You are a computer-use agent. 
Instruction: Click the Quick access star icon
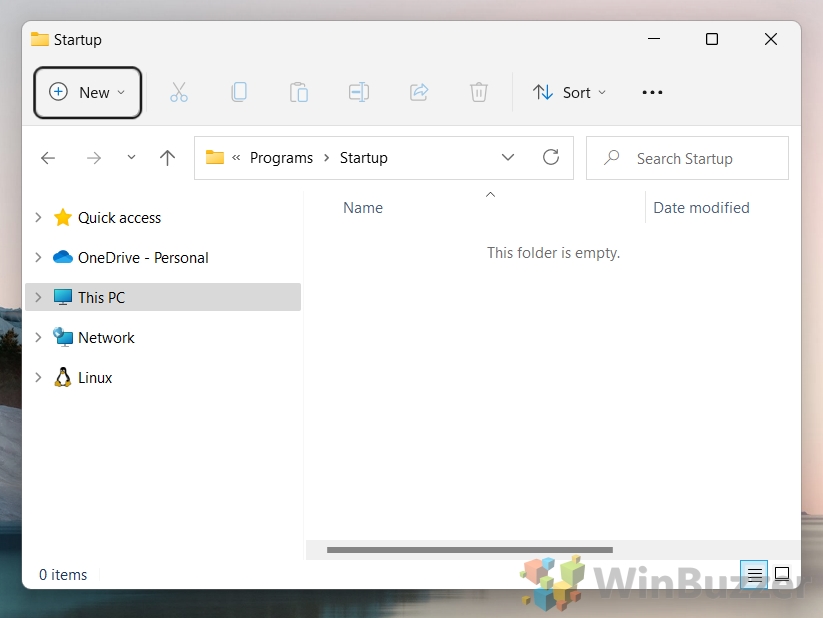(x=63, y=217)
